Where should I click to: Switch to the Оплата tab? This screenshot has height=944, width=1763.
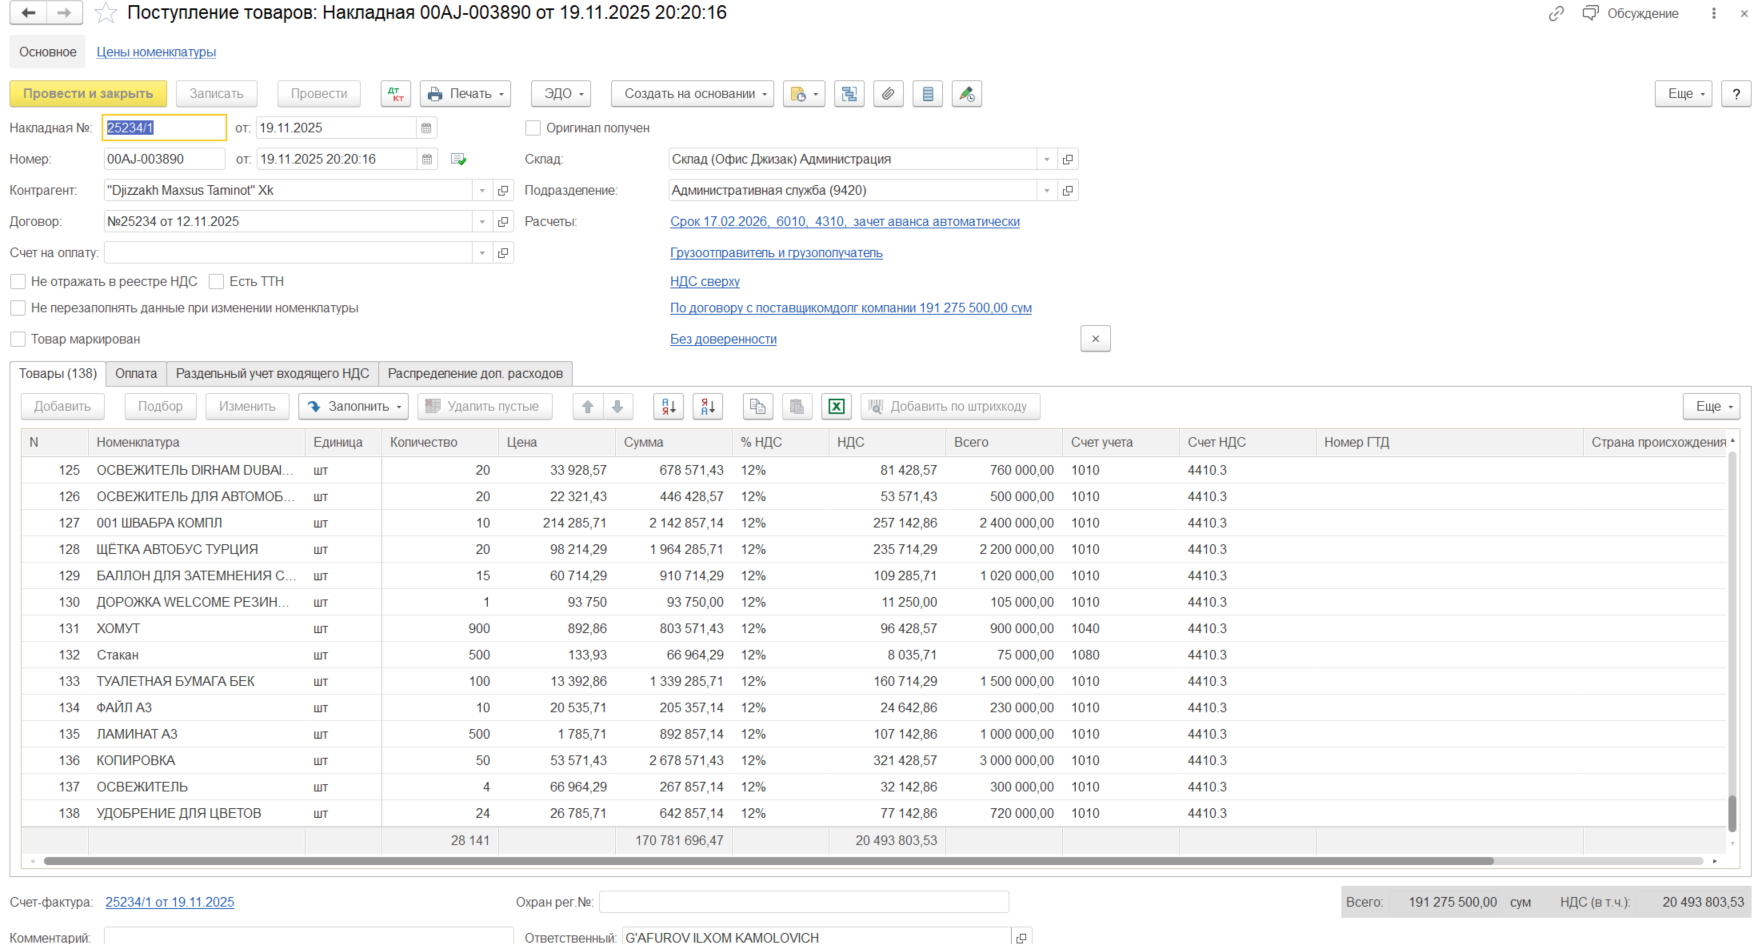tap(136, 373)
